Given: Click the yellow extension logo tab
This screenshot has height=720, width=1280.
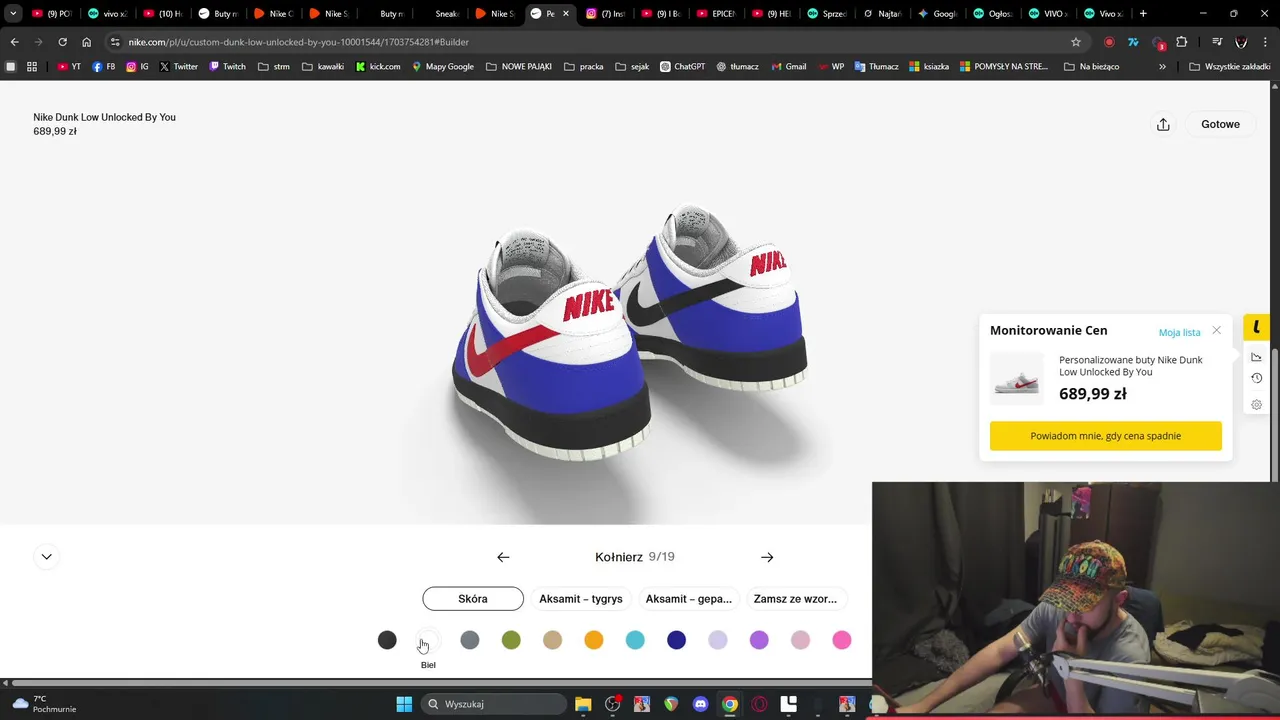Looking at the screenshot, I should 1256,327.
